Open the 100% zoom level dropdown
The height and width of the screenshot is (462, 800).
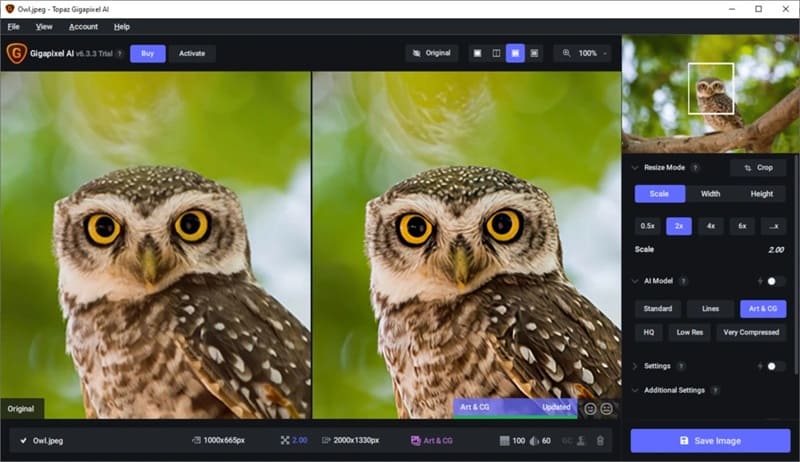click(x=592, y=53)
